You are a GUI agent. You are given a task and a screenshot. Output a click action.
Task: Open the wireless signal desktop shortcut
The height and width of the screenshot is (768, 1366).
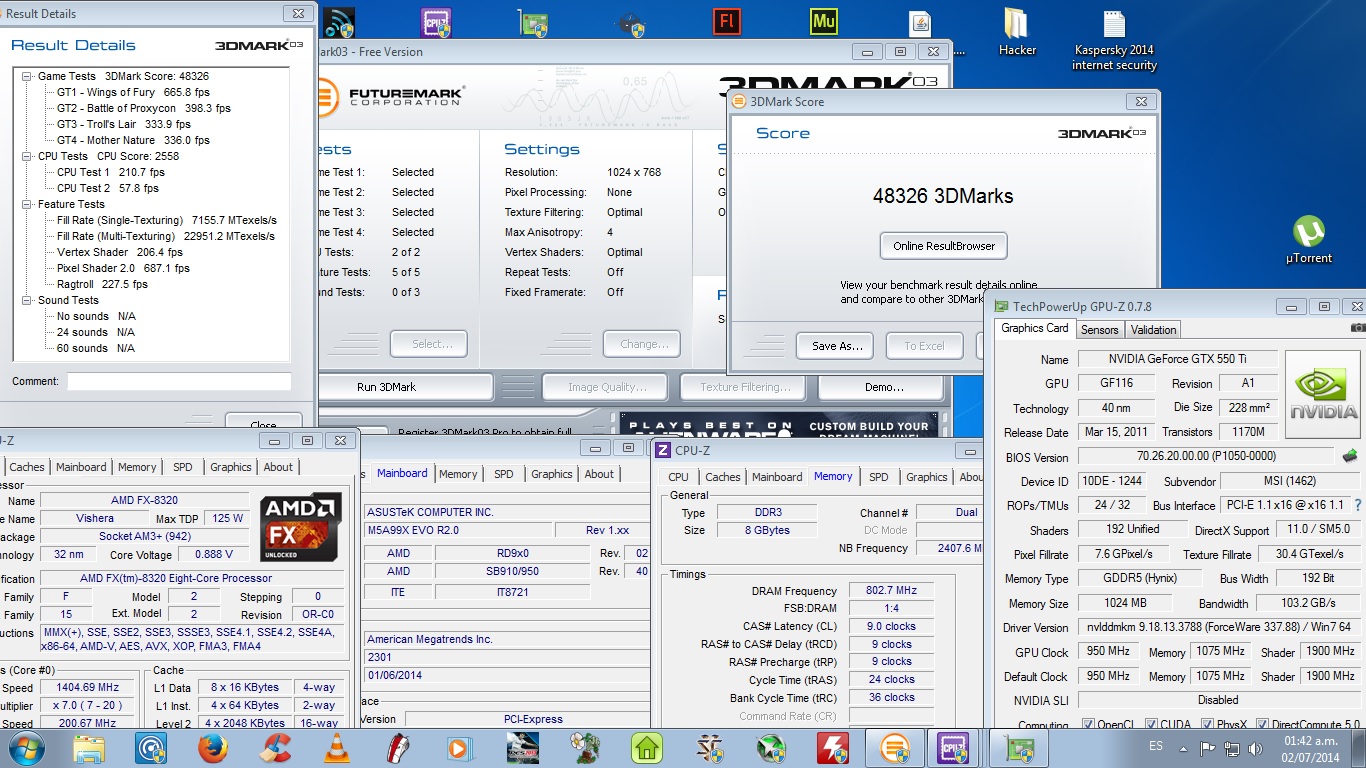pos(339,21)
